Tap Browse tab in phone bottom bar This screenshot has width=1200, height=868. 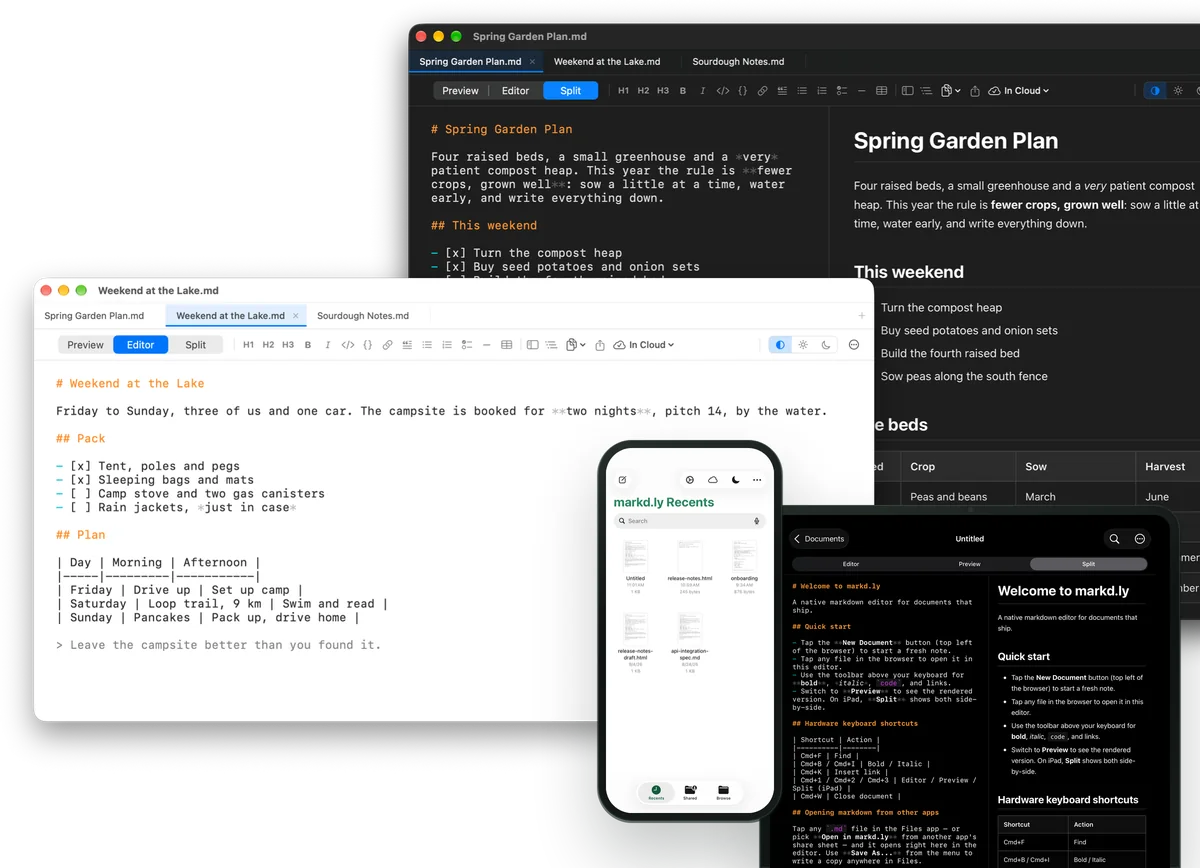click(723, 792)
